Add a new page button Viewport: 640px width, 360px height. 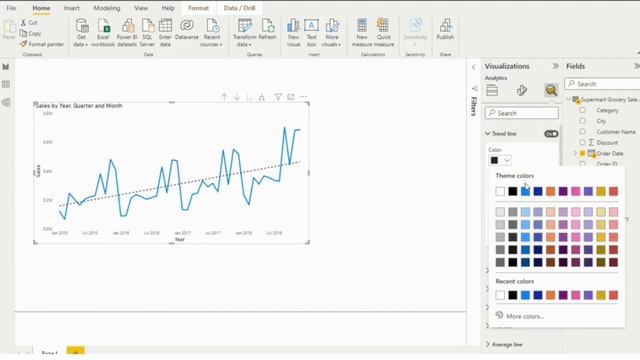(76, 351)
